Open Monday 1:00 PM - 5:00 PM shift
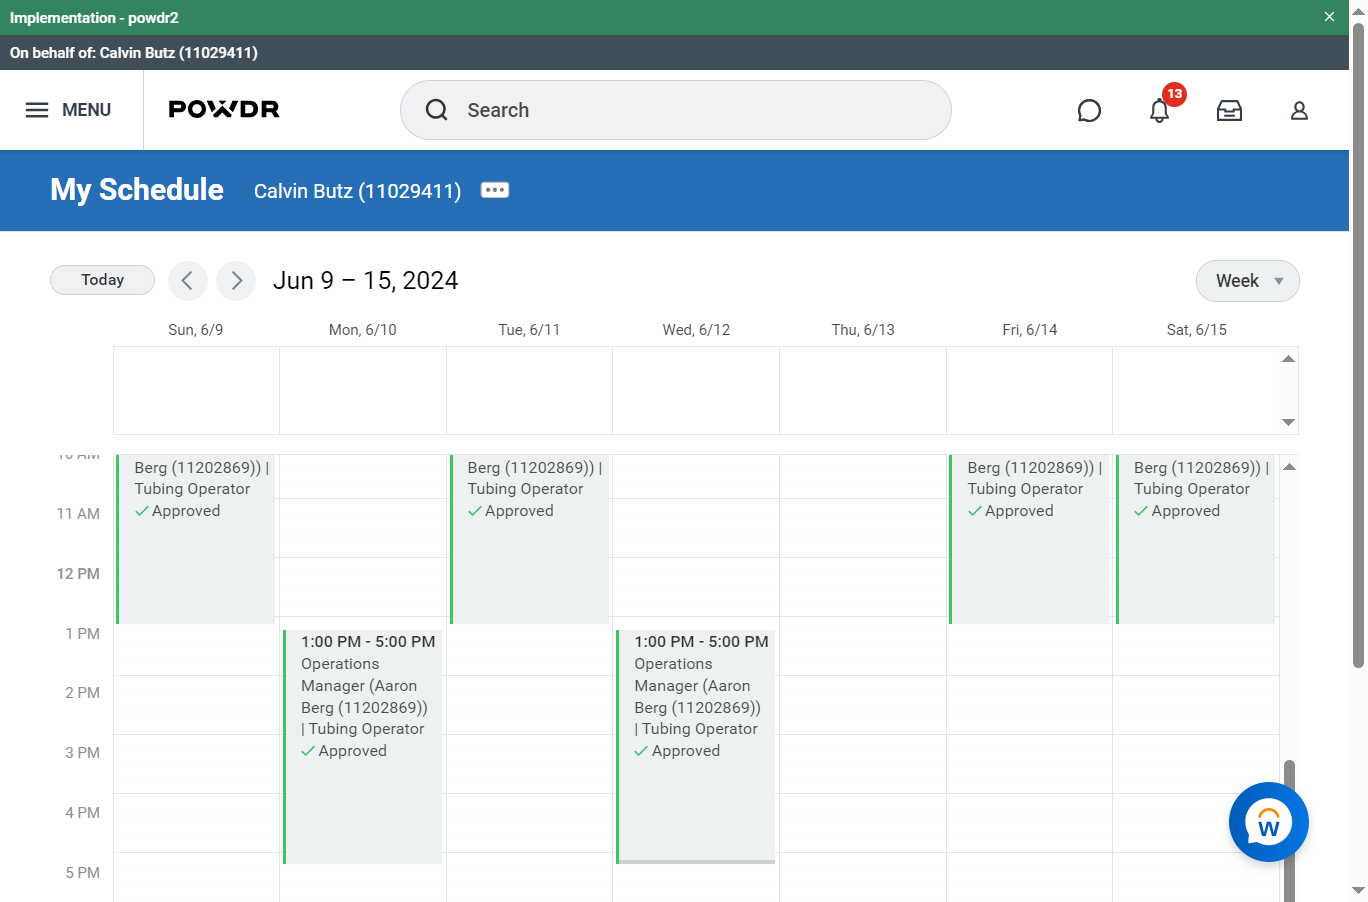This screenshot has height=902, width=1368. point(363,746)
